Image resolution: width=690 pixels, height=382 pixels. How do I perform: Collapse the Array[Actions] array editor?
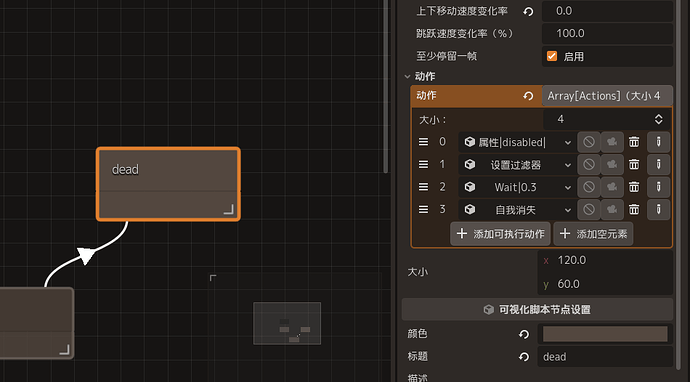tap(607, 96)
